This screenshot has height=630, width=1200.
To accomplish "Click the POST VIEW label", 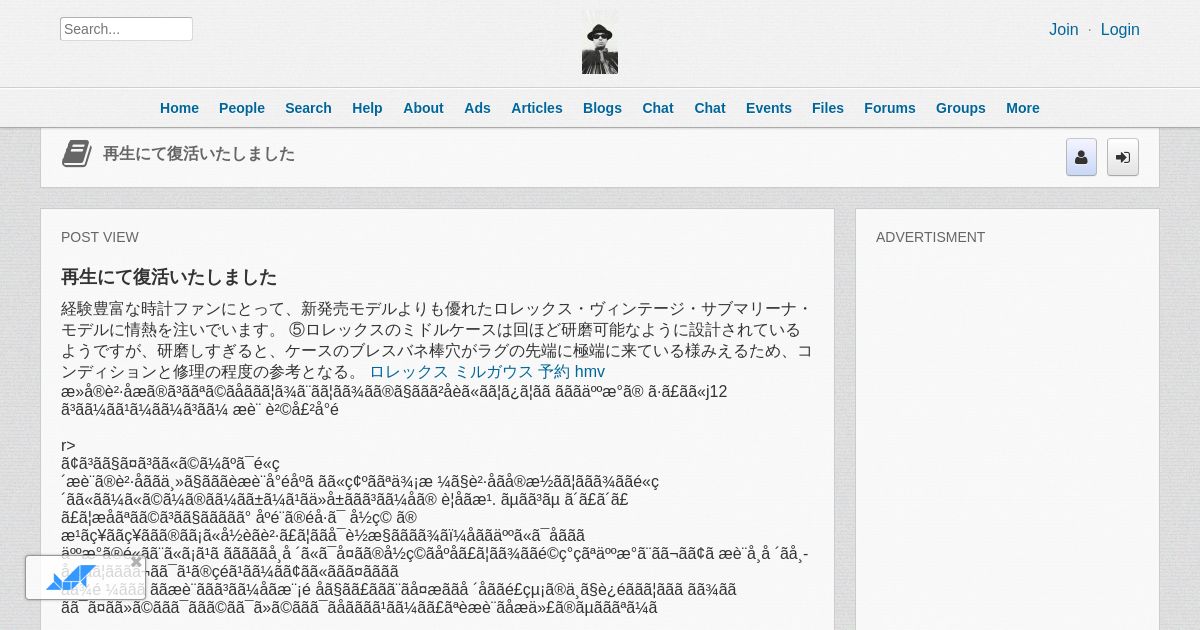I will (x=100, y=237).
